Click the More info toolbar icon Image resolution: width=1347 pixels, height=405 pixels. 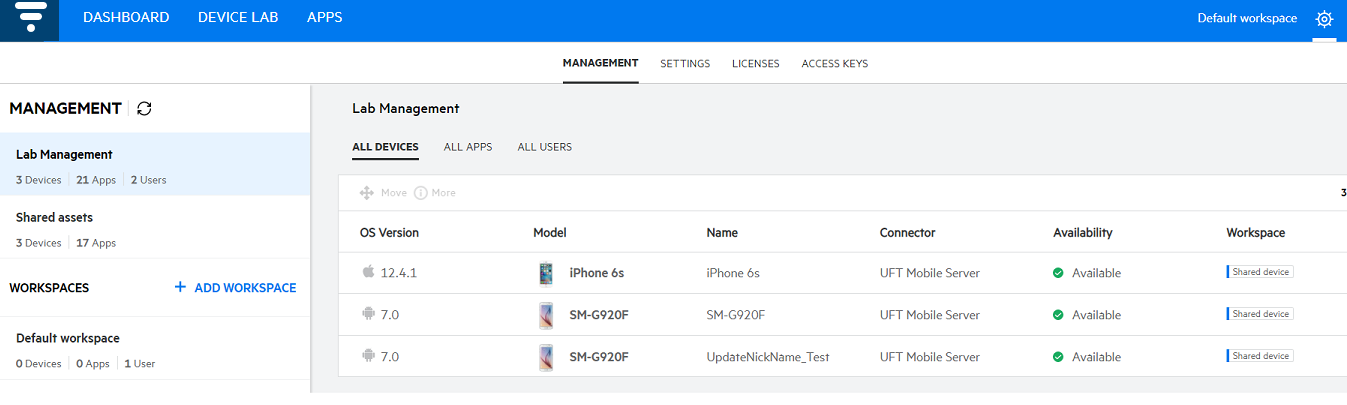pyautogui.click(x=421, y=193)
